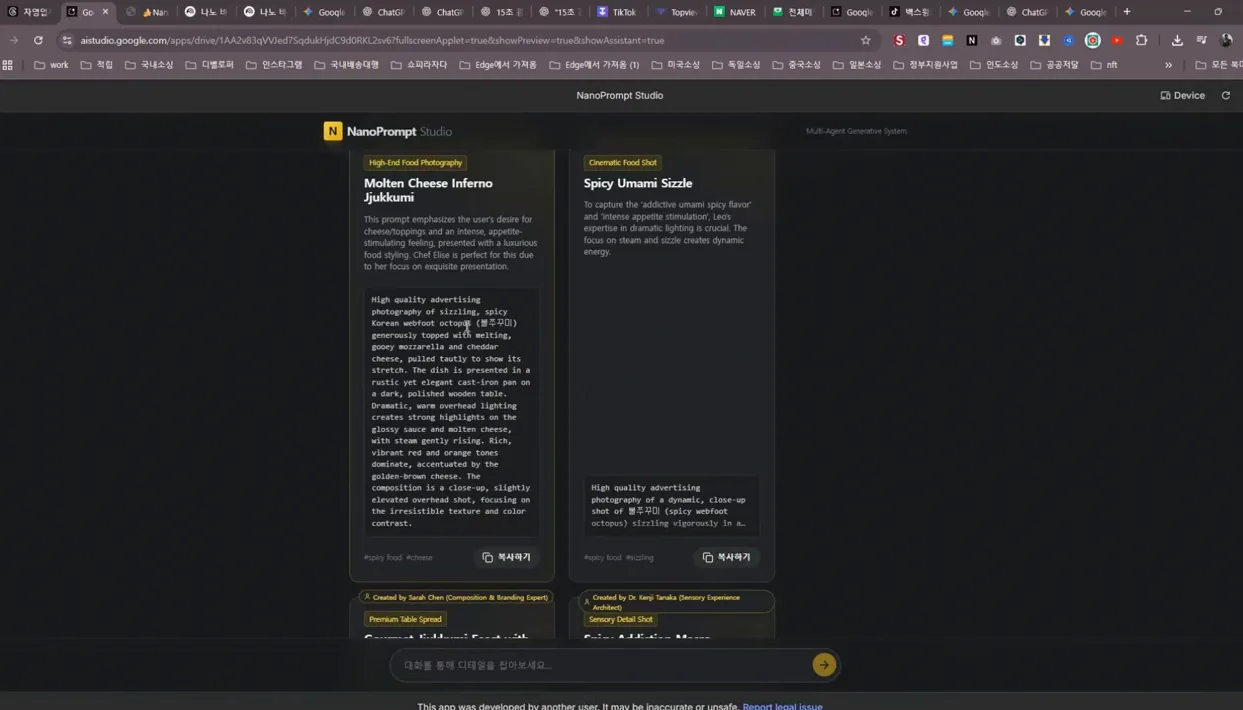Open the nft bookmark folder

coord(1103,65)
